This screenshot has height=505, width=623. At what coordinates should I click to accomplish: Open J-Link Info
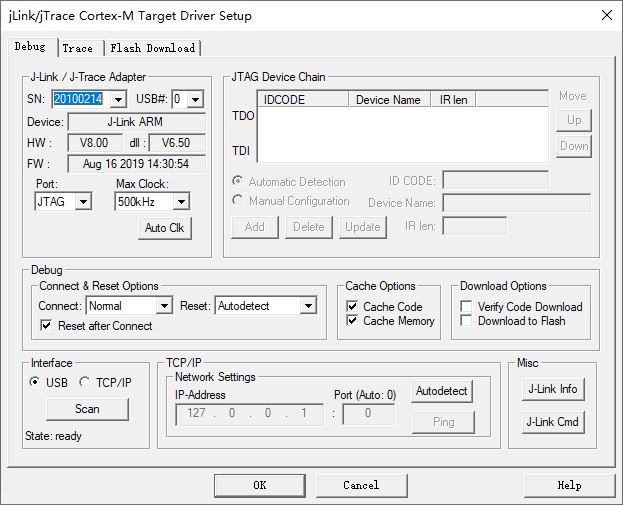(553, 389)
